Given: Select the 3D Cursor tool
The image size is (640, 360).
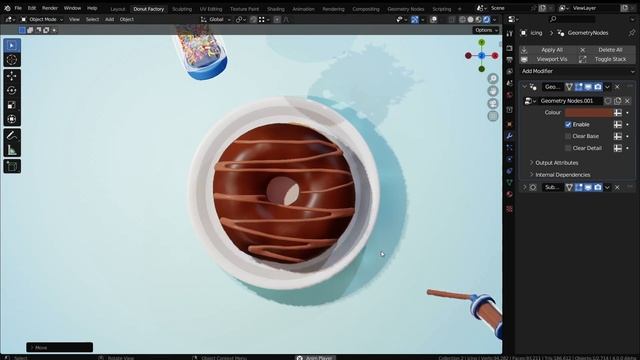Looking at the screenshot, I should click(x=12, y=60).
